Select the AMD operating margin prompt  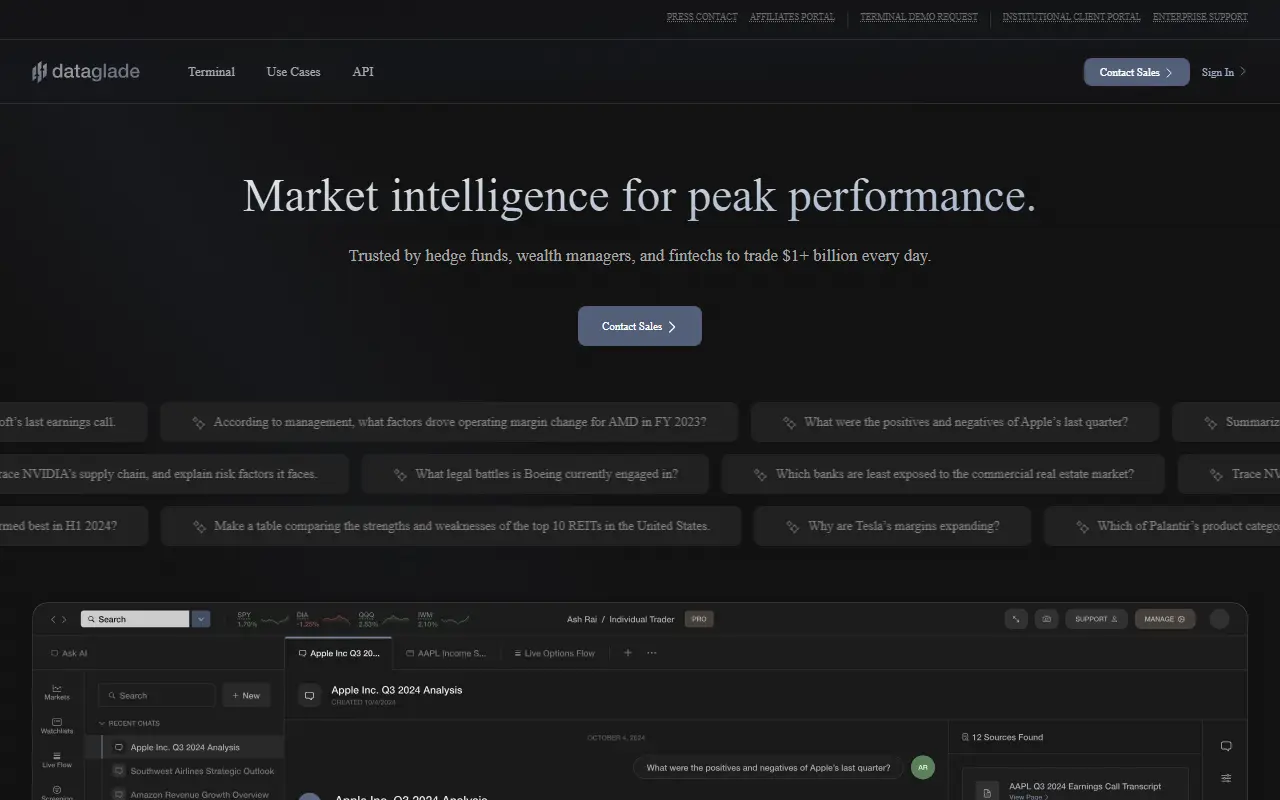[x=449, y=422]
